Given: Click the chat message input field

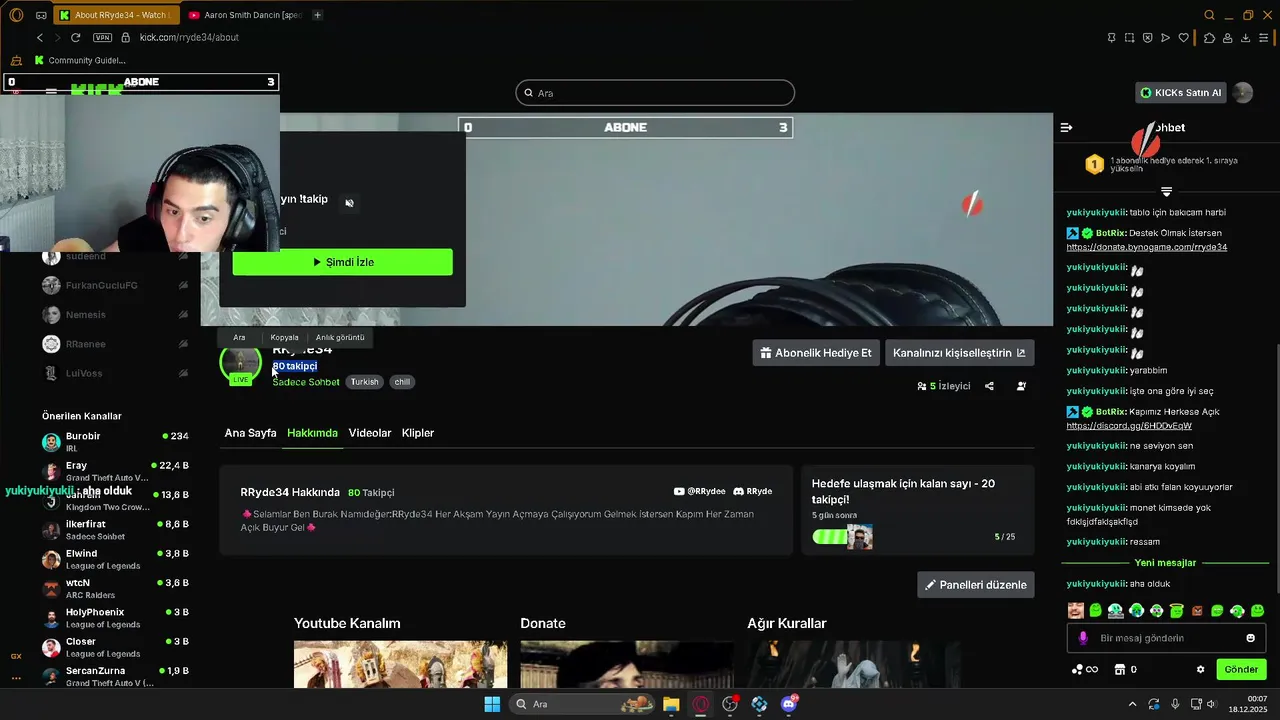Looking at the screenshot, I should [1165, 638].
